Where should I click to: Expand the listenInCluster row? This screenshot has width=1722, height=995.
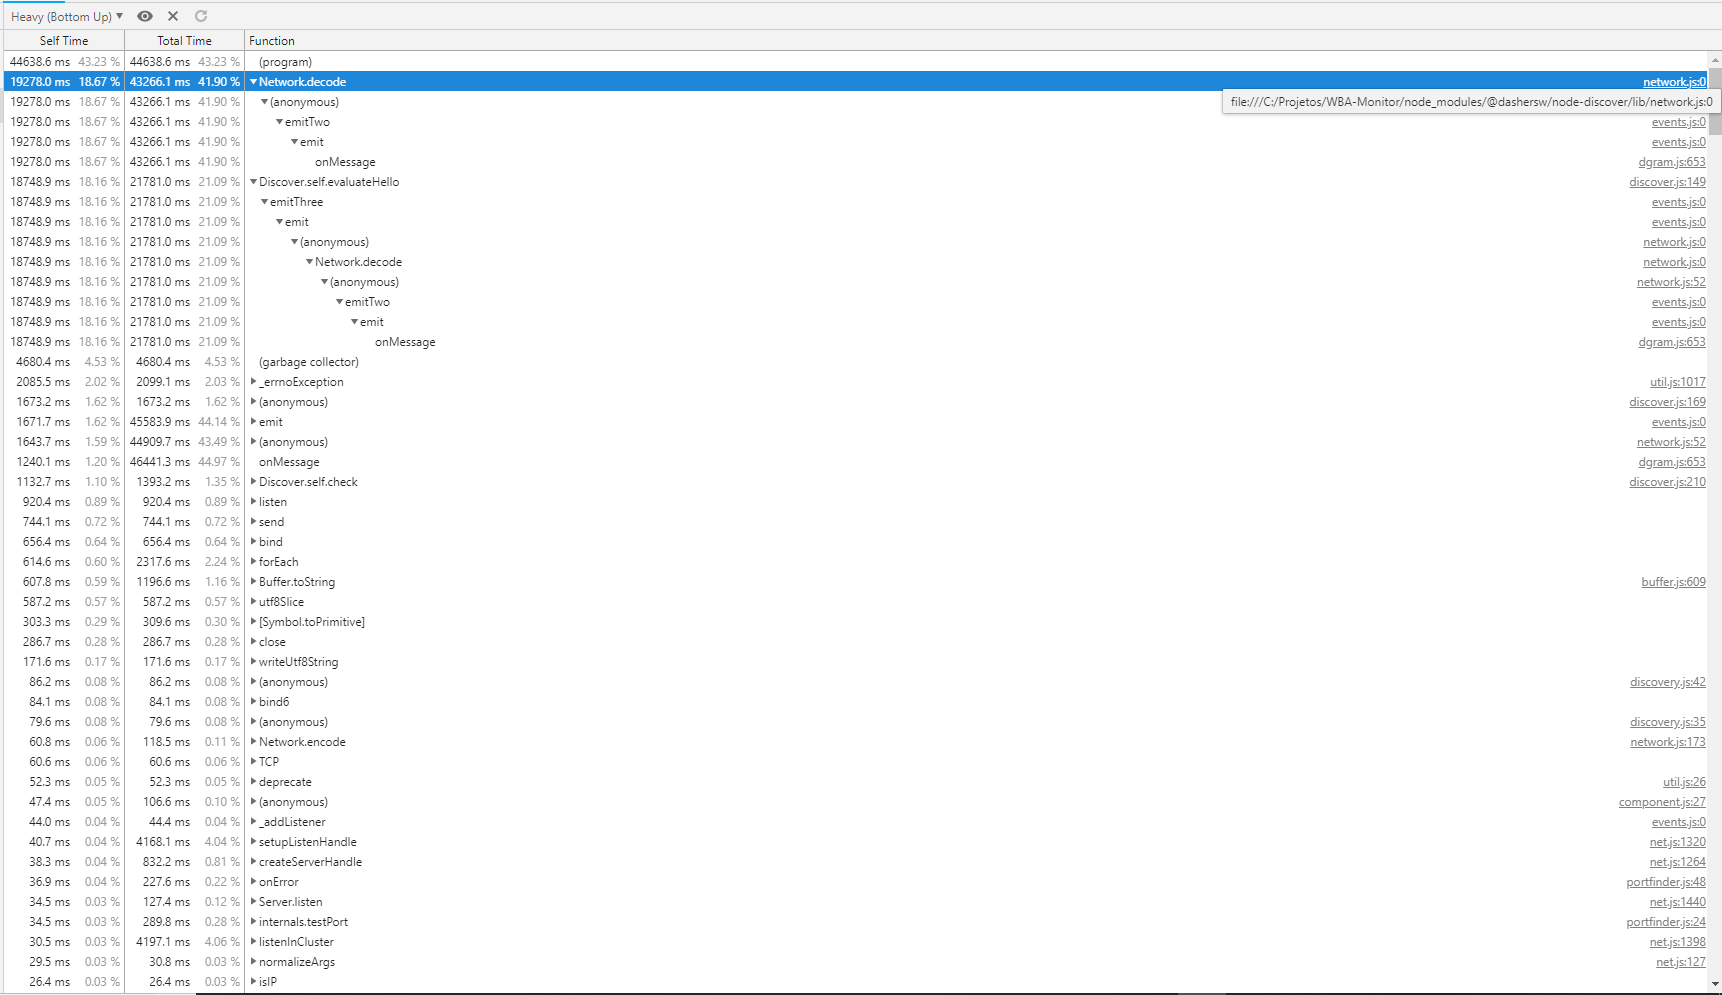pyautogui.click(x=254, y=942)
